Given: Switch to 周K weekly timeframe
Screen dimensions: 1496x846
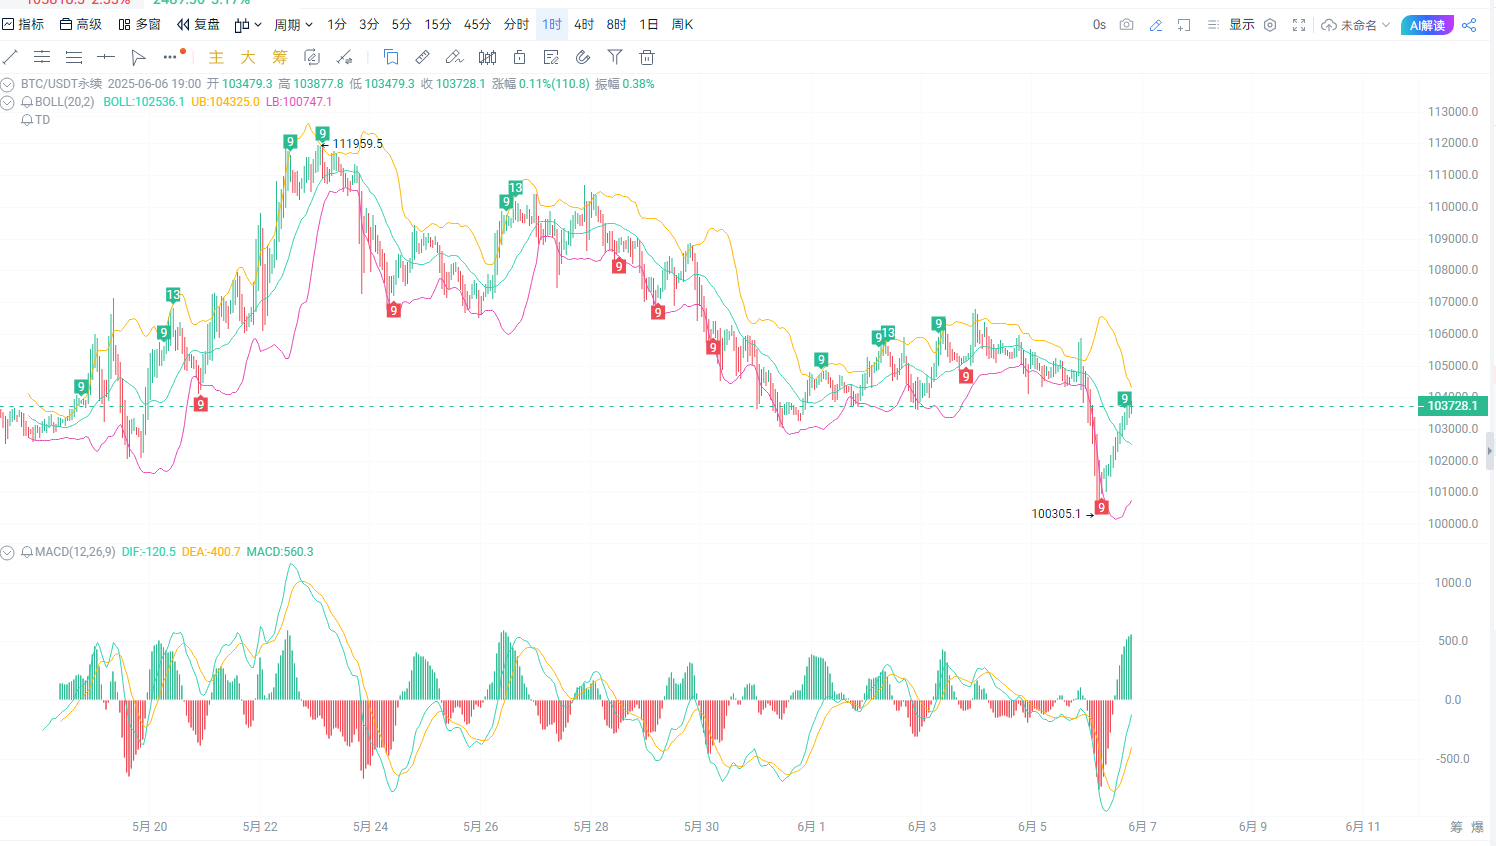Looking at the screenshot, I should 683,24.
